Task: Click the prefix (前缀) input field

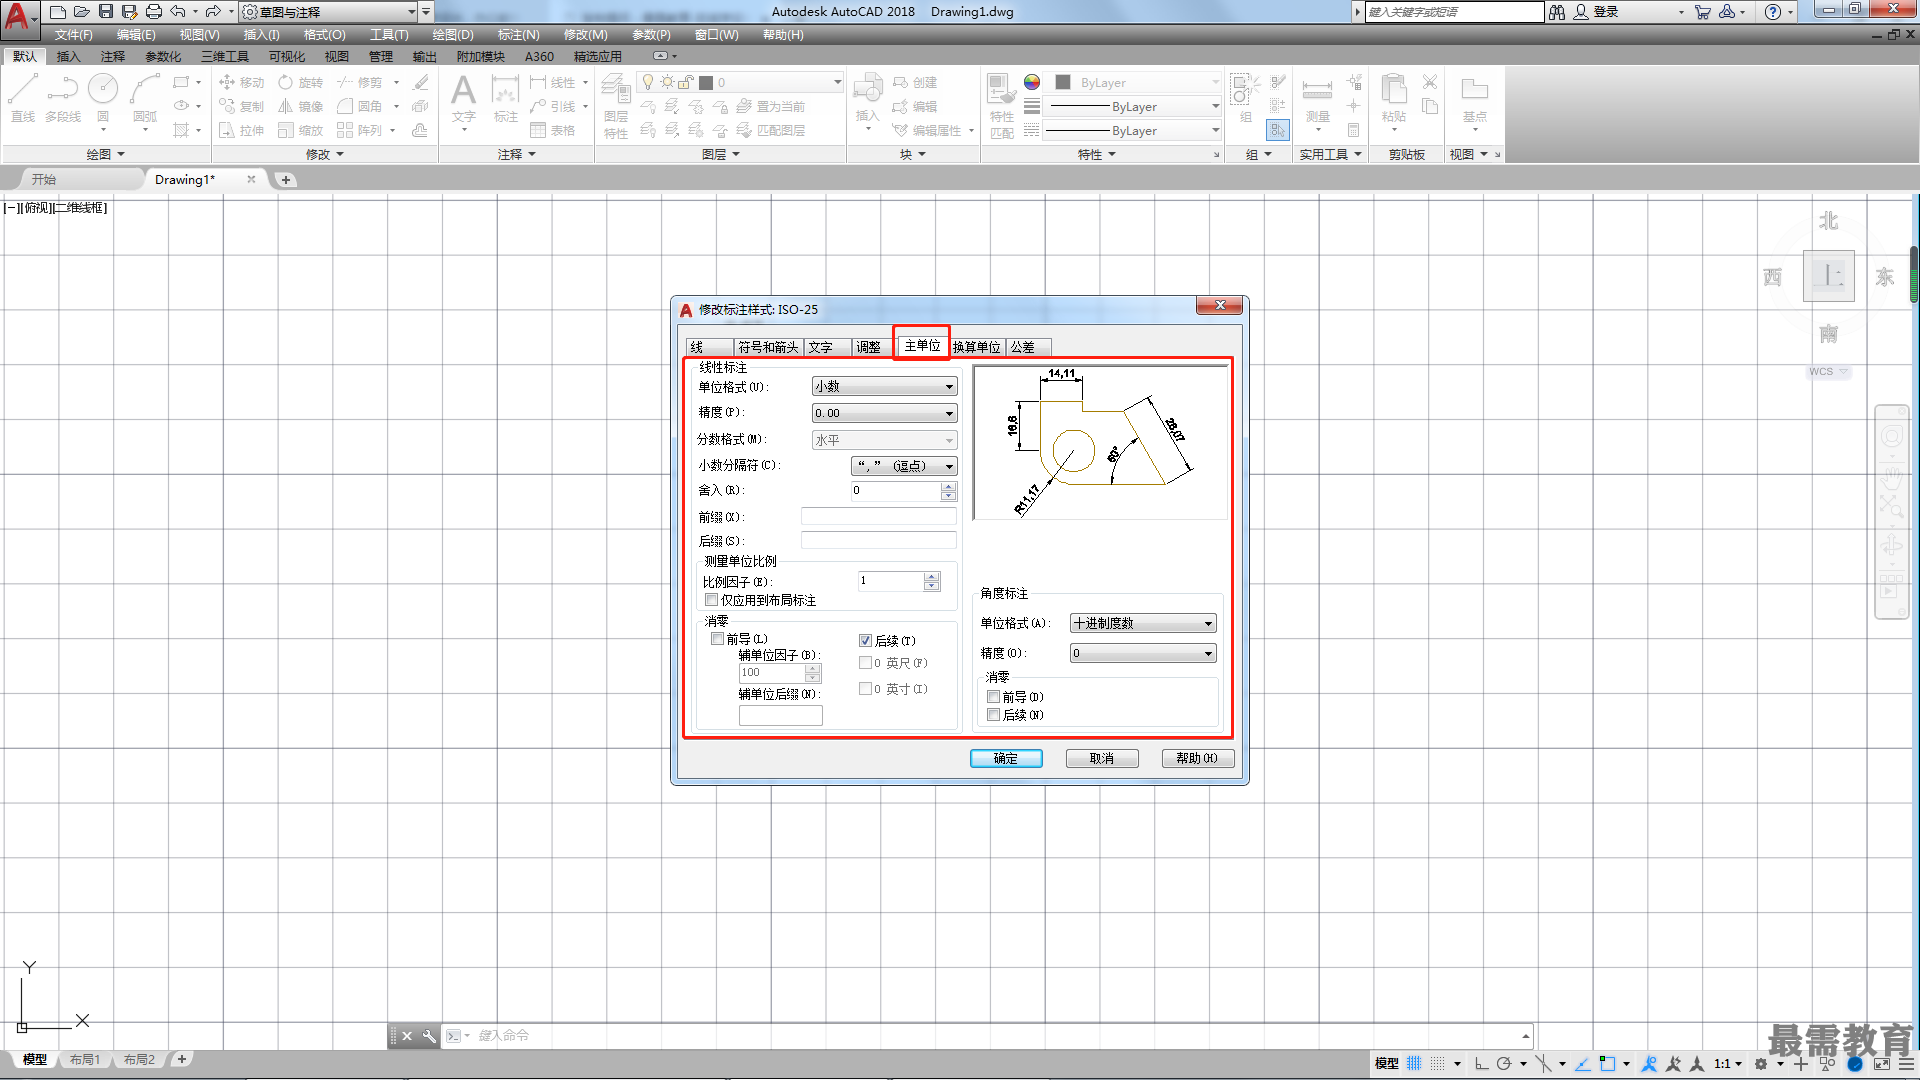Action: pyautogui.click(x=879, y=516)
